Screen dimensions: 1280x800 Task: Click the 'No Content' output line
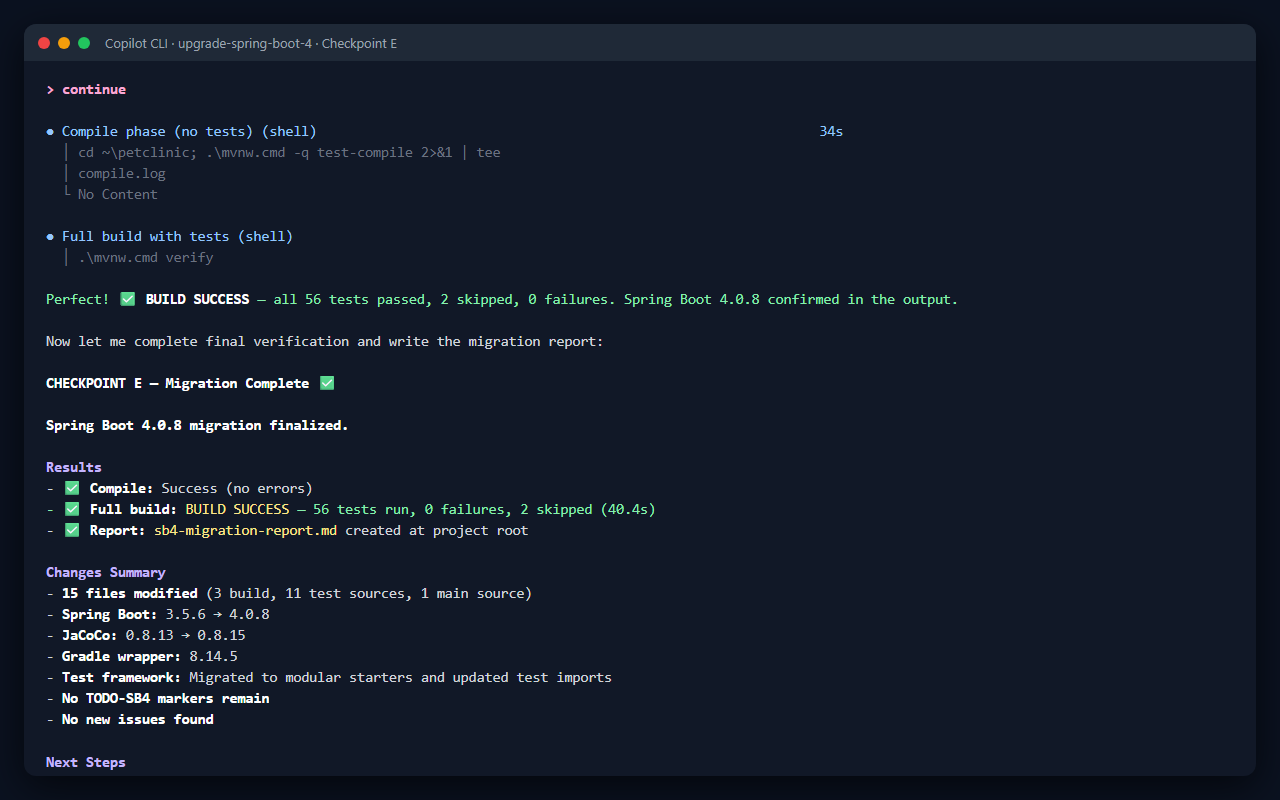point(118,194)
